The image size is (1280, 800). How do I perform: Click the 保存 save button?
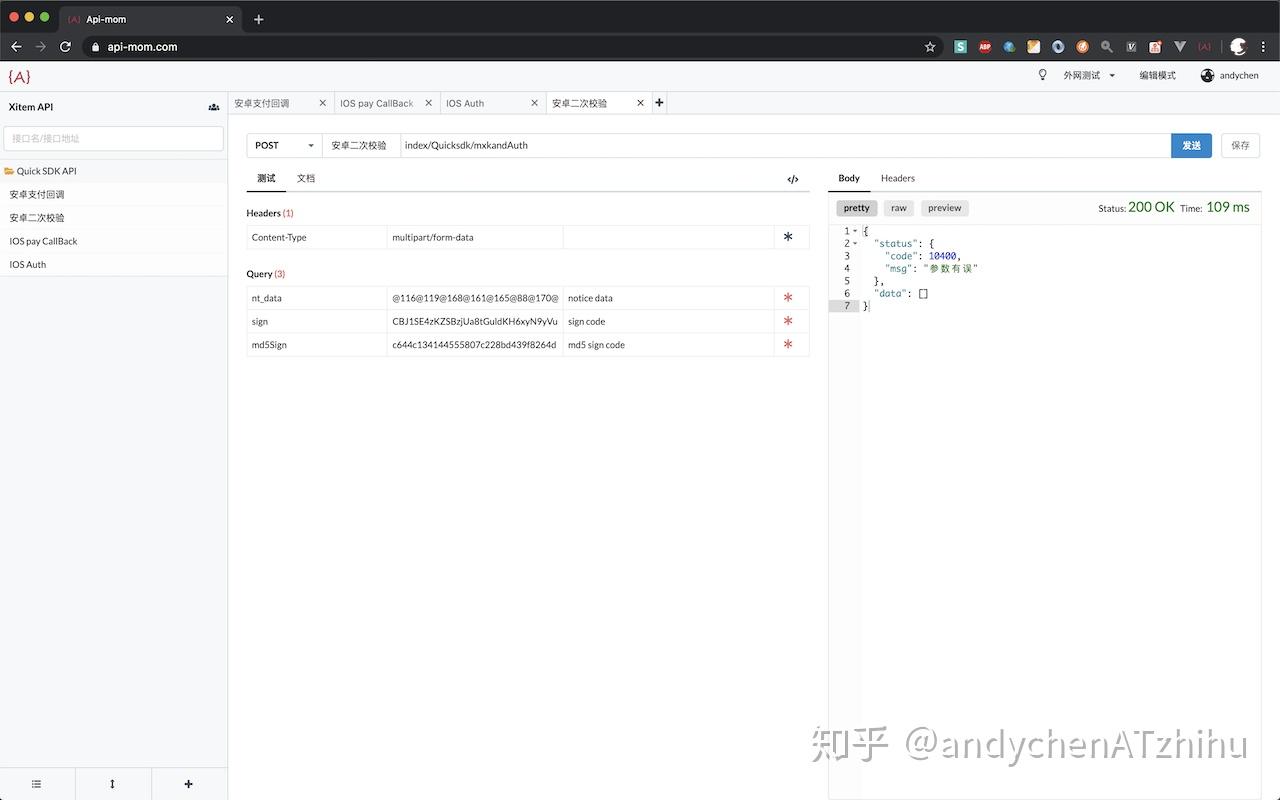click(1240, 145)
